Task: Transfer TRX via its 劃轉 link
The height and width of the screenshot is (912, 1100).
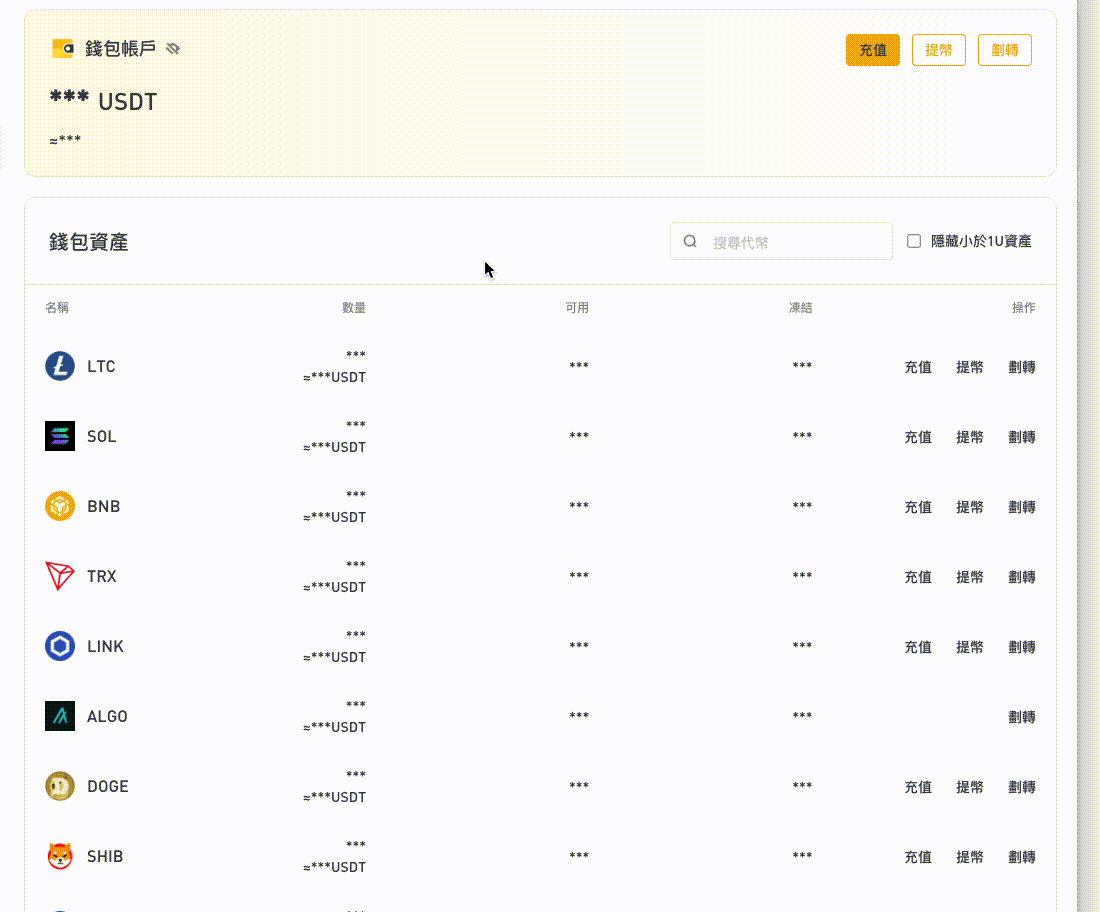Action: coord(1021,577)
